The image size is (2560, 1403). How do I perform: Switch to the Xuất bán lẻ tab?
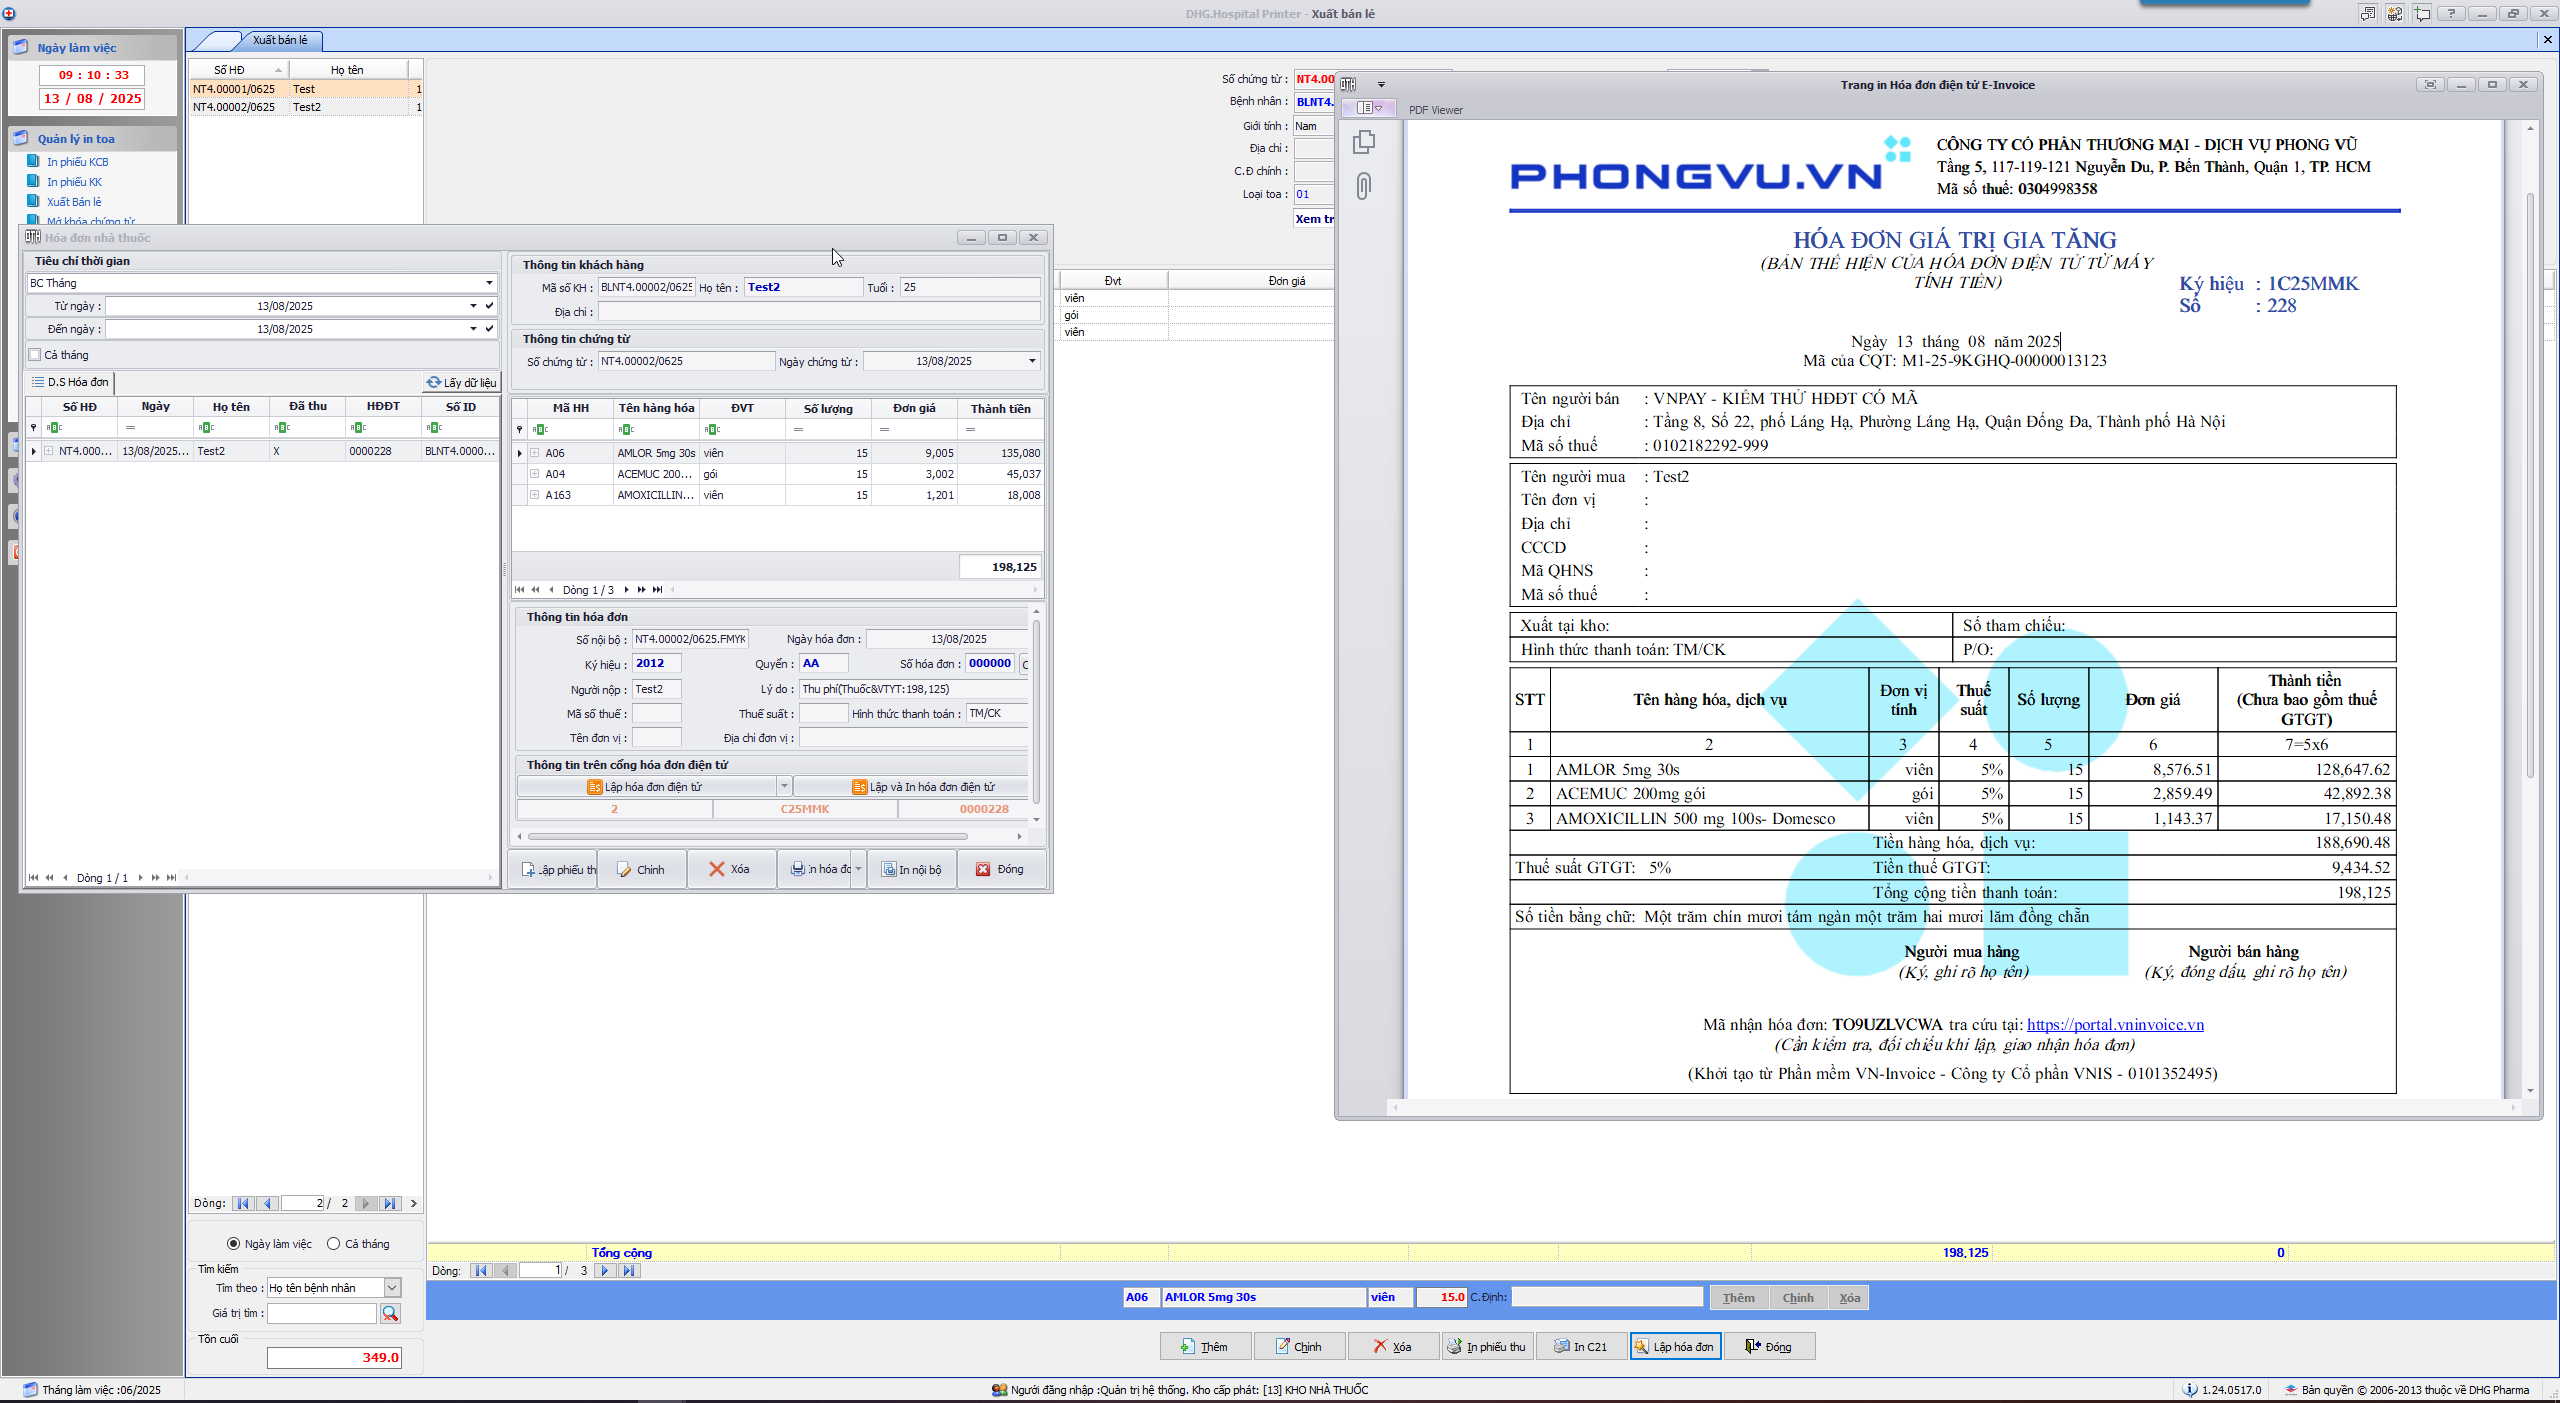[x=280, y=40]
